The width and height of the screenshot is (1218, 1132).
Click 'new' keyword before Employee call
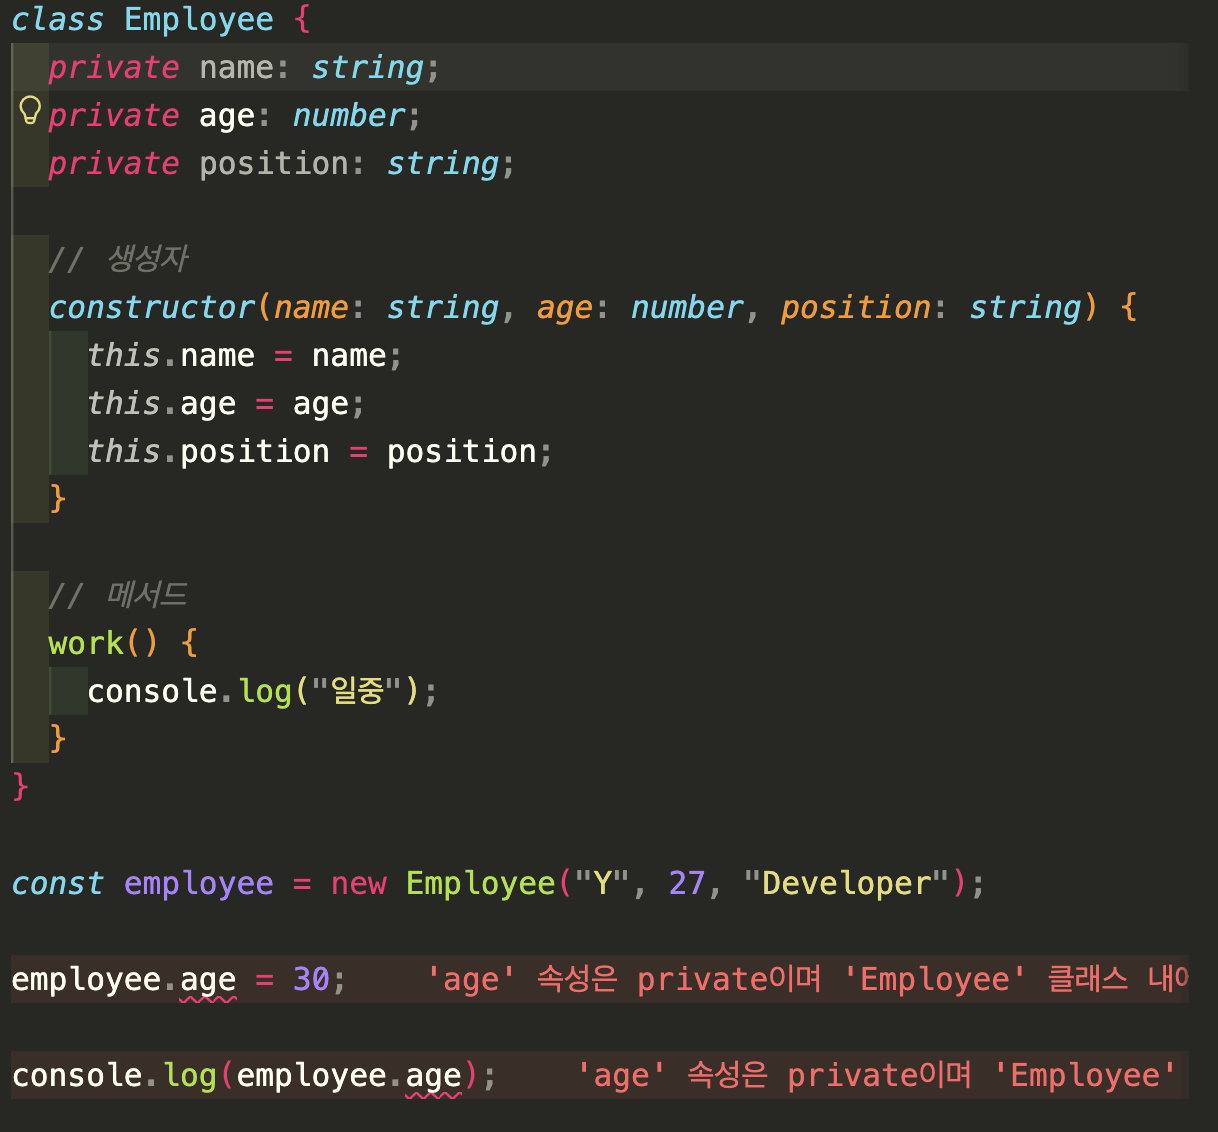click(359, 884)
